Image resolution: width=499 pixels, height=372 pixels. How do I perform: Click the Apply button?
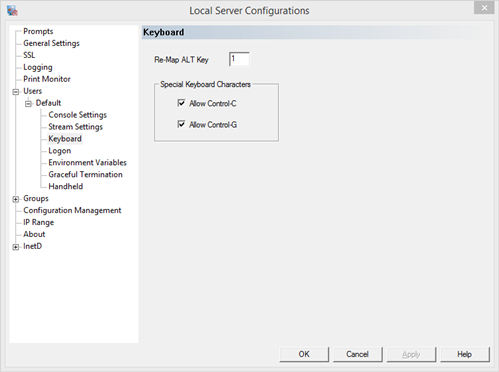click(411, 354)
